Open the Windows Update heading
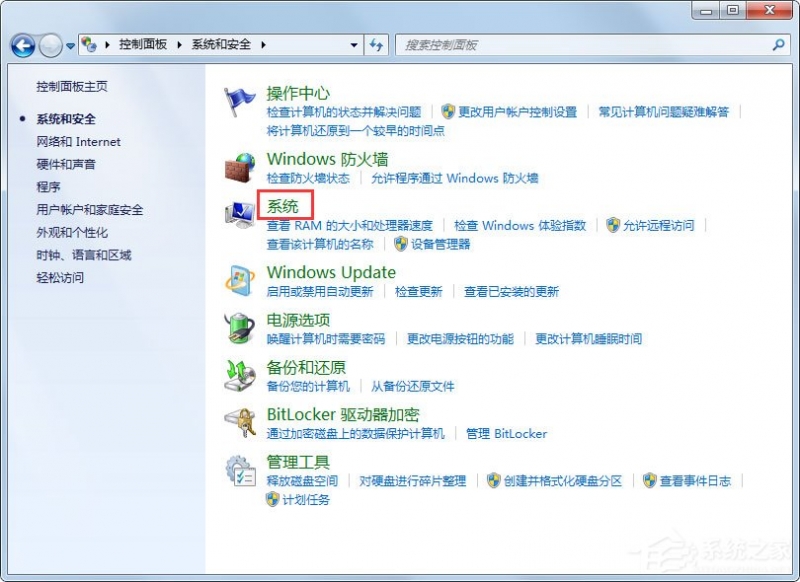Viewport: 800px width, 582px height. point(331,272)
